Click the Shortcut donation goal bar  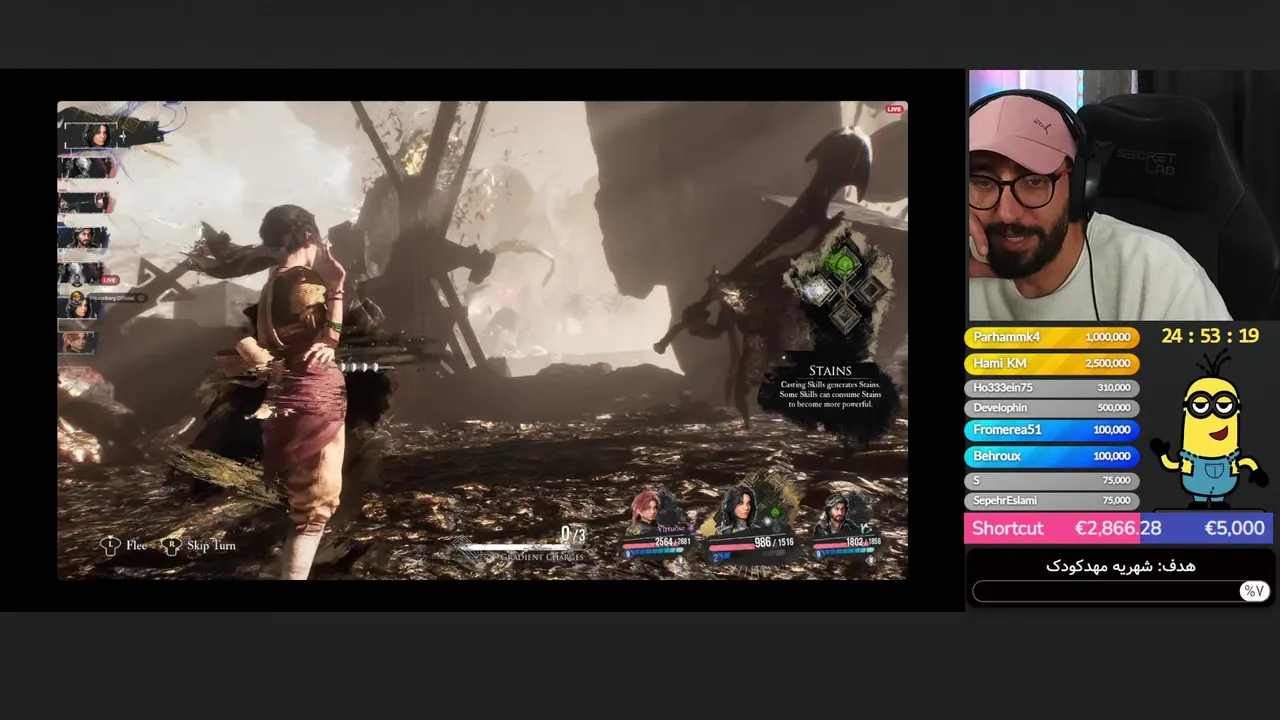1118,528
